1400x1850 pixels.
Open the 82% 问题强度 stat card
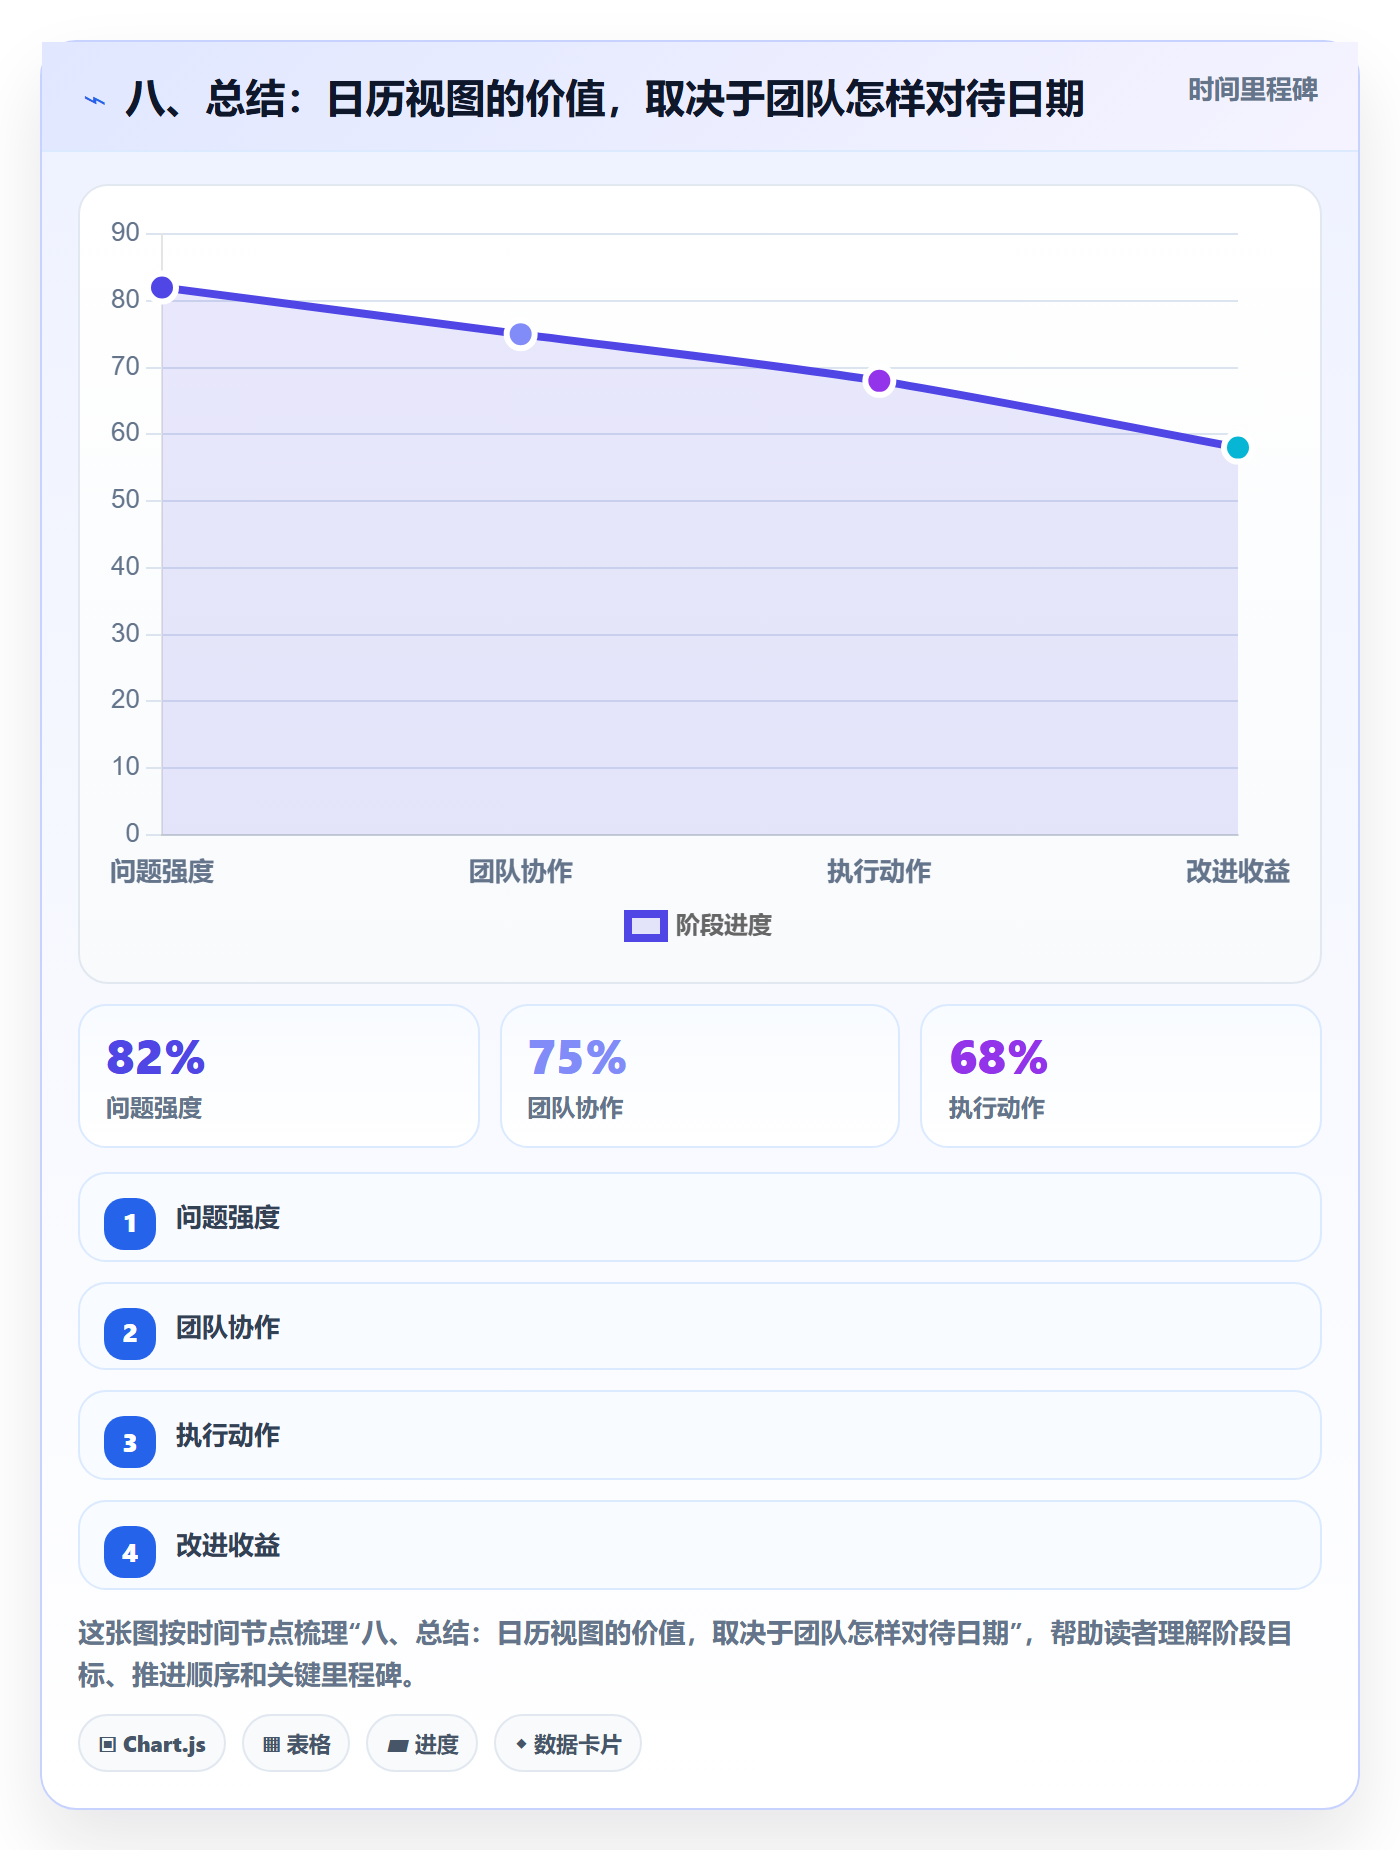coord(279,1076)
